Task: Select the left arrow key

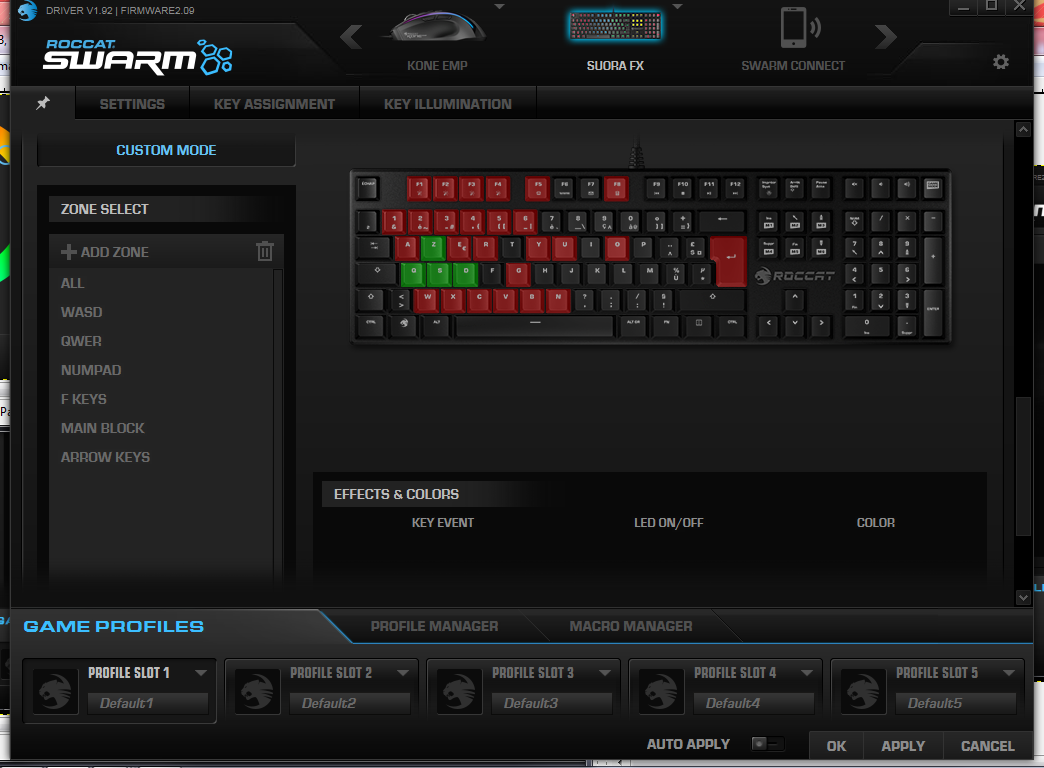Action: [x=769, y=325]
